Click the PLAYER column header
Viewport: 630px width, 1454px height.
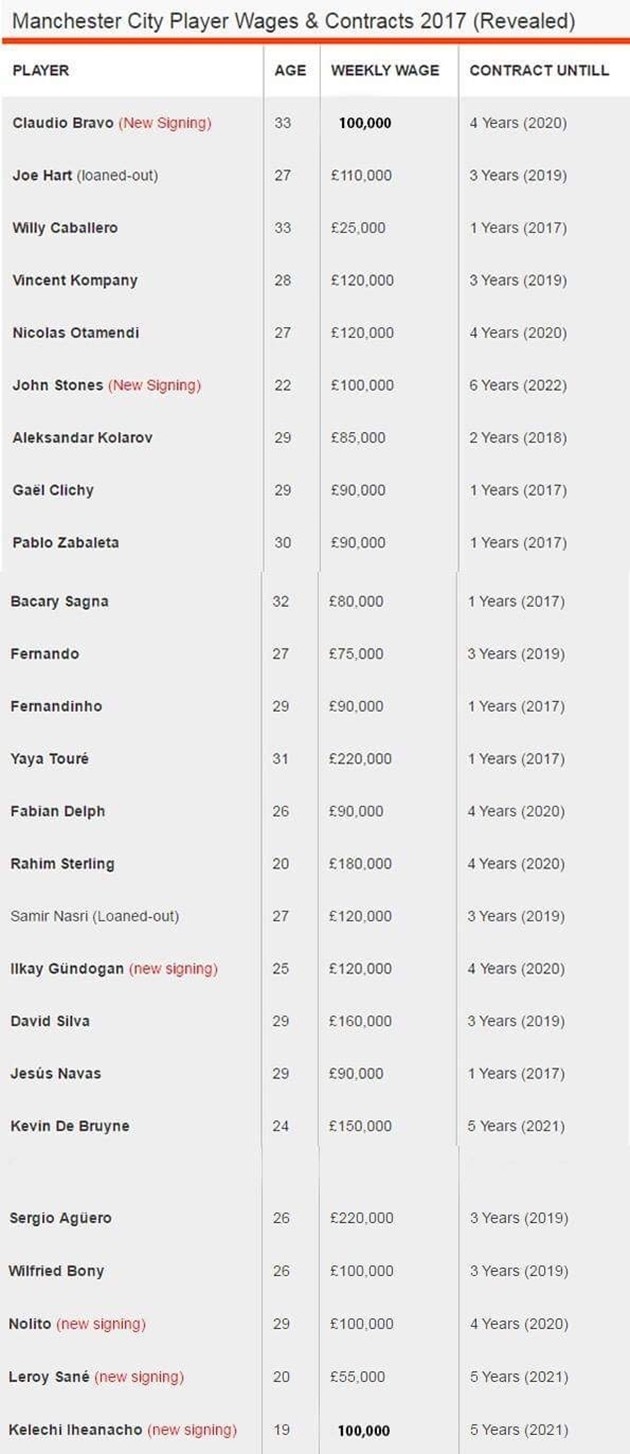(41, 71)
